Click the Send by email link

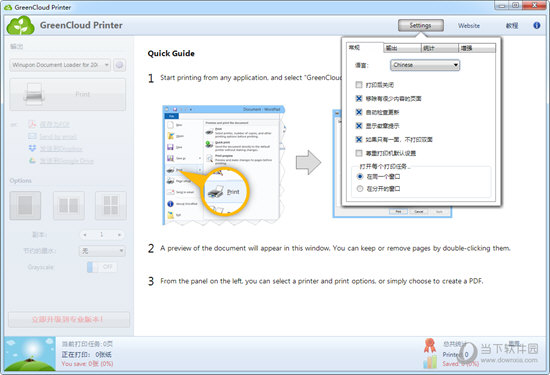(x=58, y=136)
